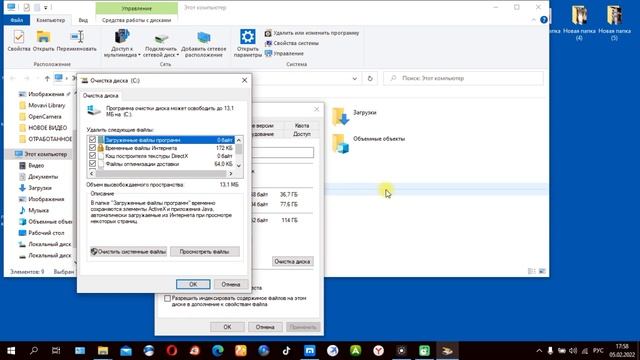The height and width of the screenshot is (360, 640).
Task: Open the Загрузки folder icon in Explorer
Action: coord(340,116)
